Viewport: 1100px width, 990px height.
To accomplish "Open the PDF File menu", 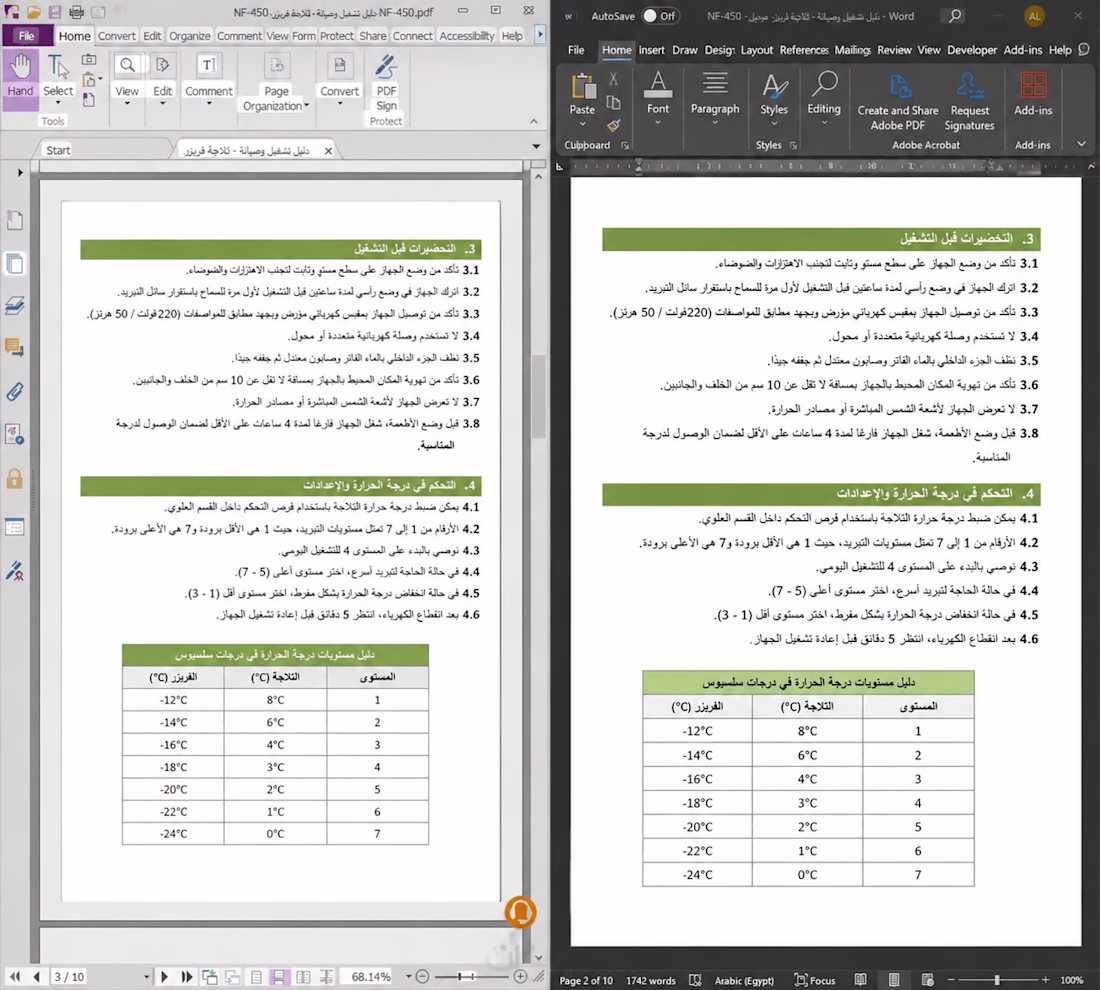I will 27,35.
